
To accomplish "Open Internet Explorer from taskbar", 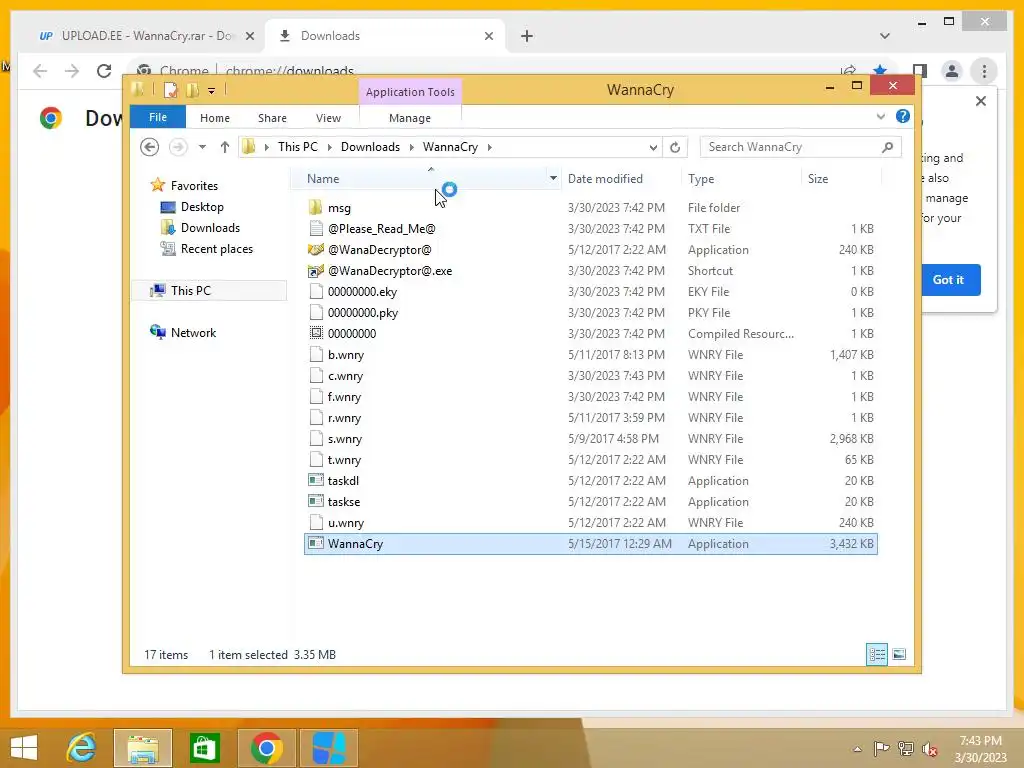I will [82, 748].
